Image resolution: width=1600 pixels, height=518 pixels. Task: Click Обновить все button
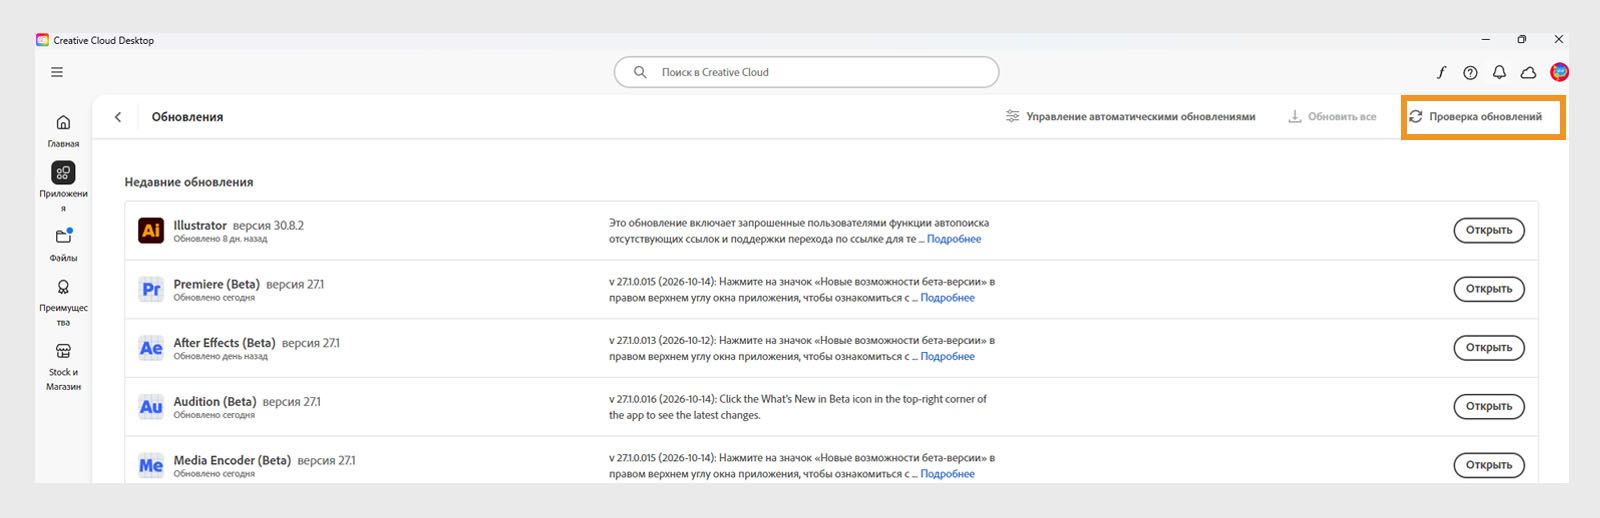coord(1332,117)
